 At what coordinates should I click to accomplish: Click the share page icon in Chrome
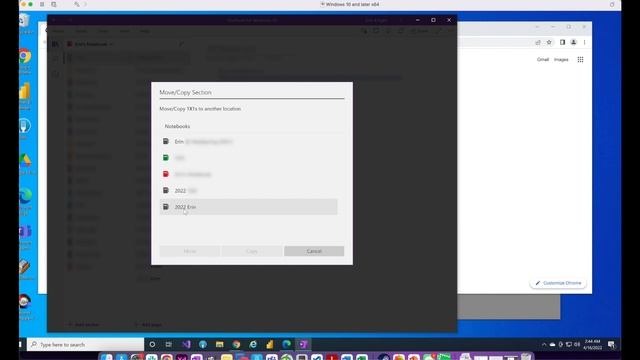[538, 42]
